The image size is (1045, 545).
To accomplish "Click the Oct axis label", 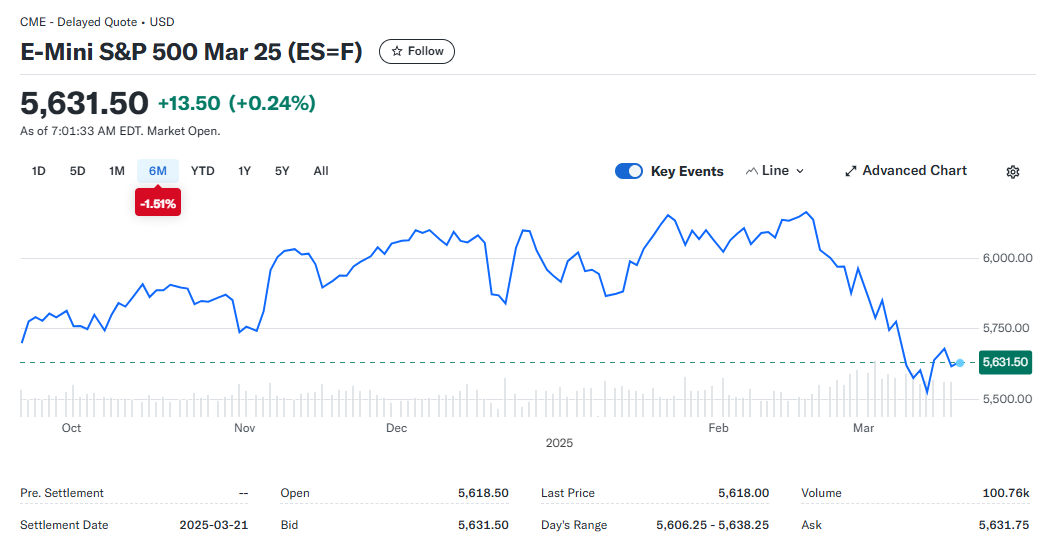I will tap(71, 428).
